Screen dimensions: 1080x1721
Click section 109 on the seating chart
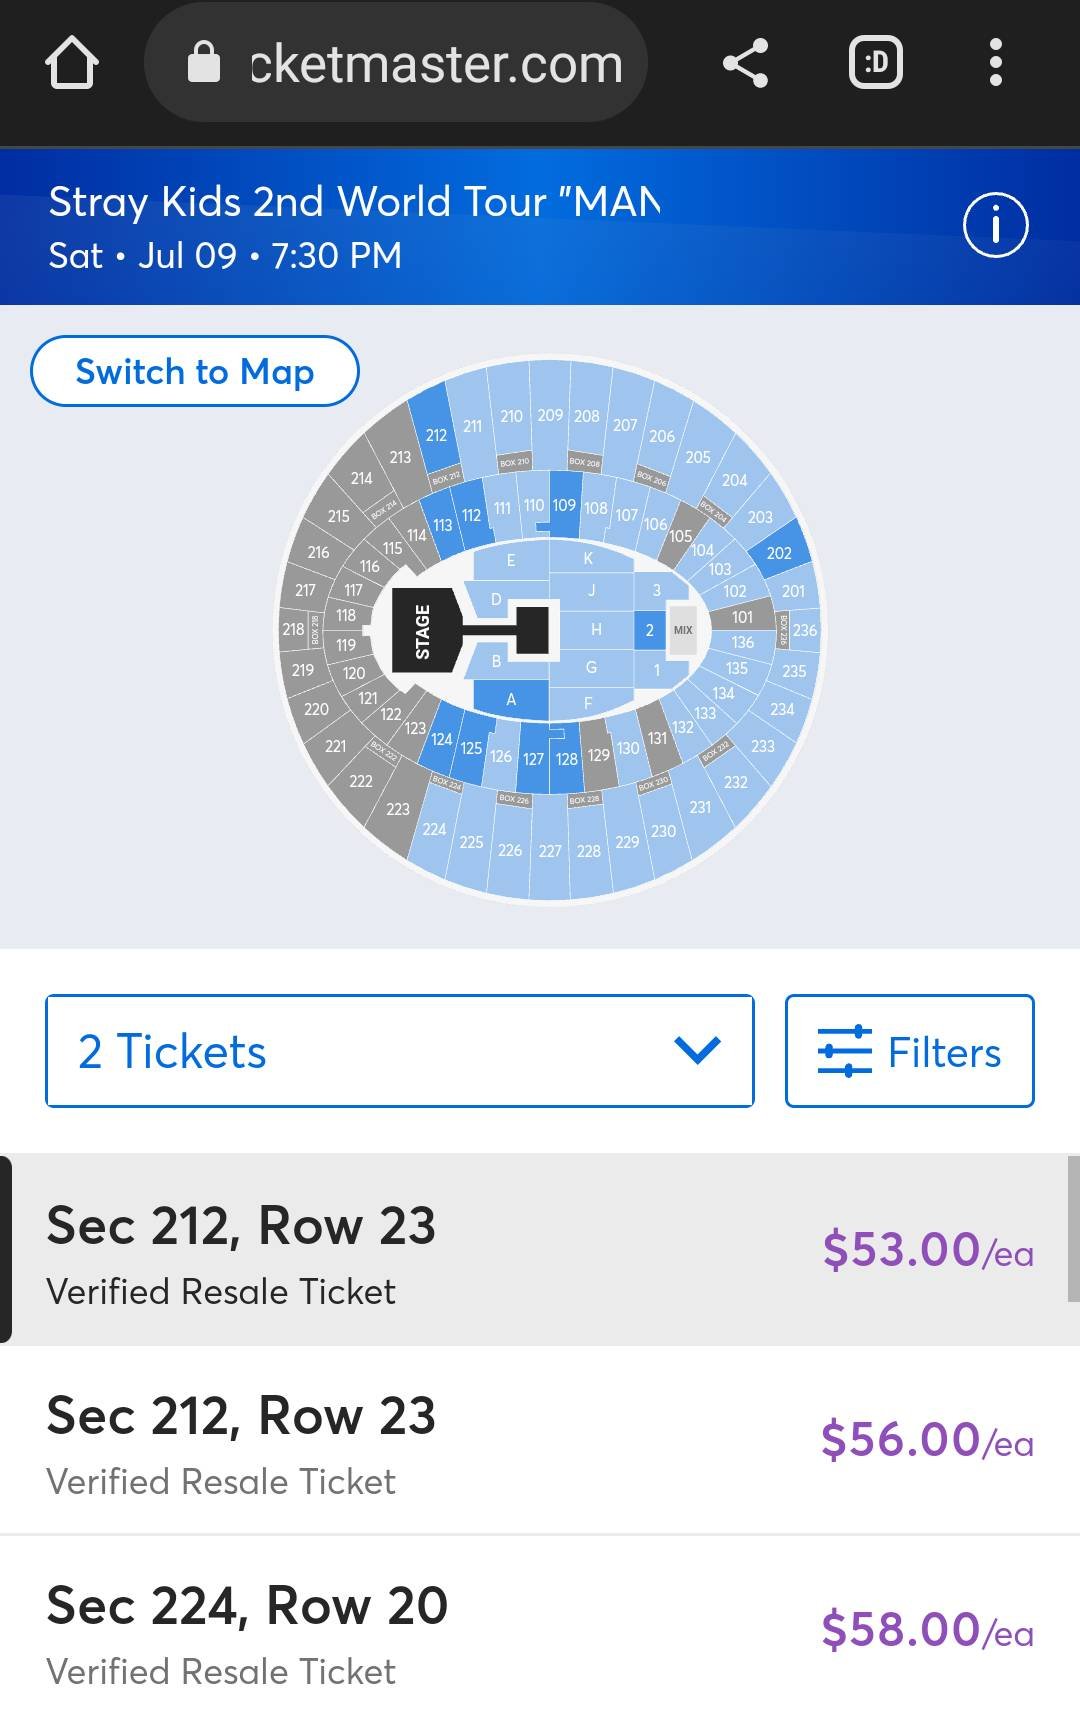[x=564, y=506]
